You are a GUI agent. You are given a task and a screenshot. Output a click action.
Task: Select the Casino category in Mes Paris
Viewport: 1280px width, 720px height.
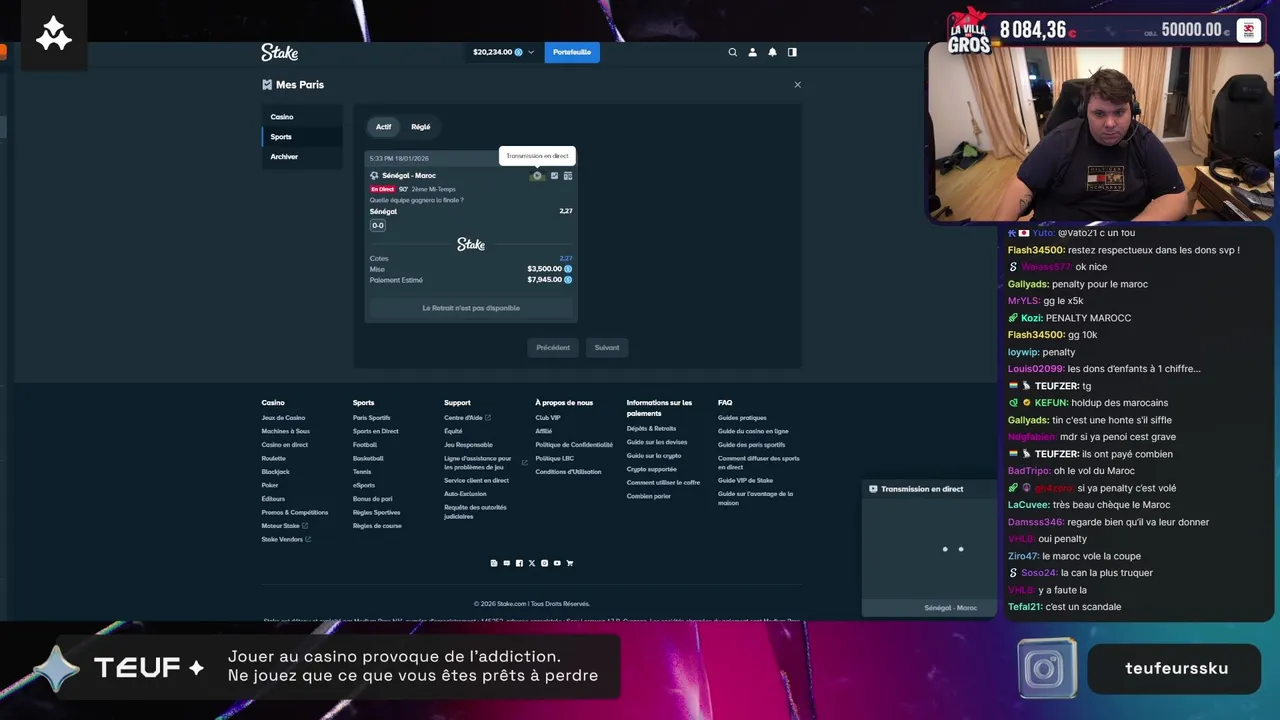(302, 117)
